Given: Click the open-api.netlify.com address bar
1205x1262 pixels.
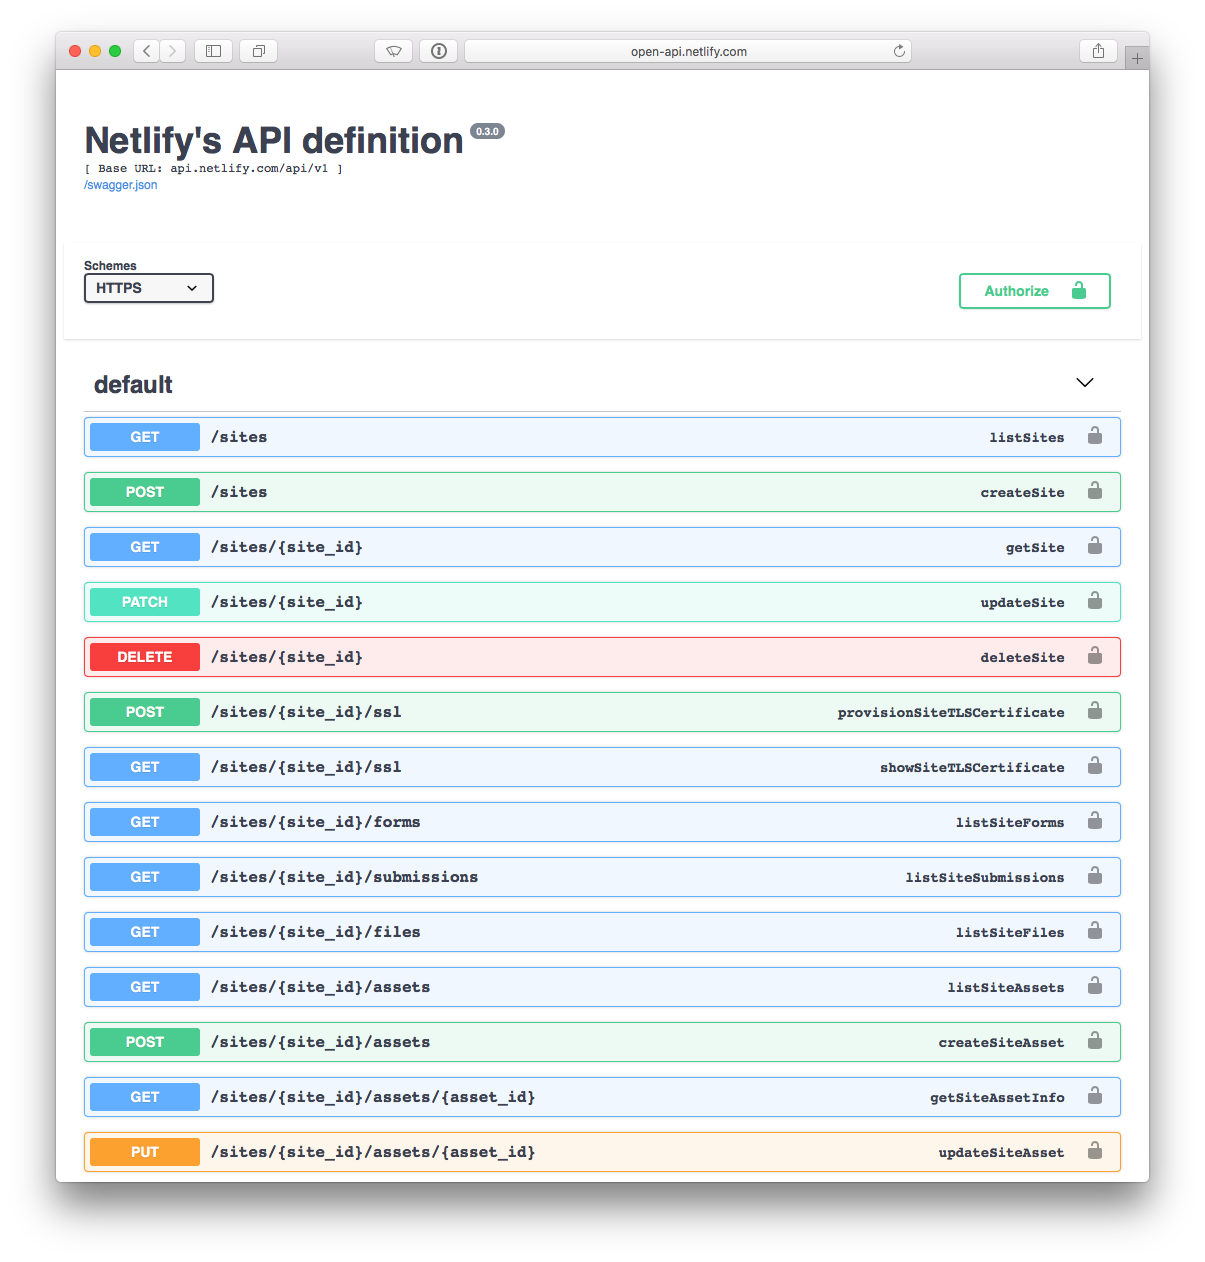Looking at the screenshot, I should [688, 51].
